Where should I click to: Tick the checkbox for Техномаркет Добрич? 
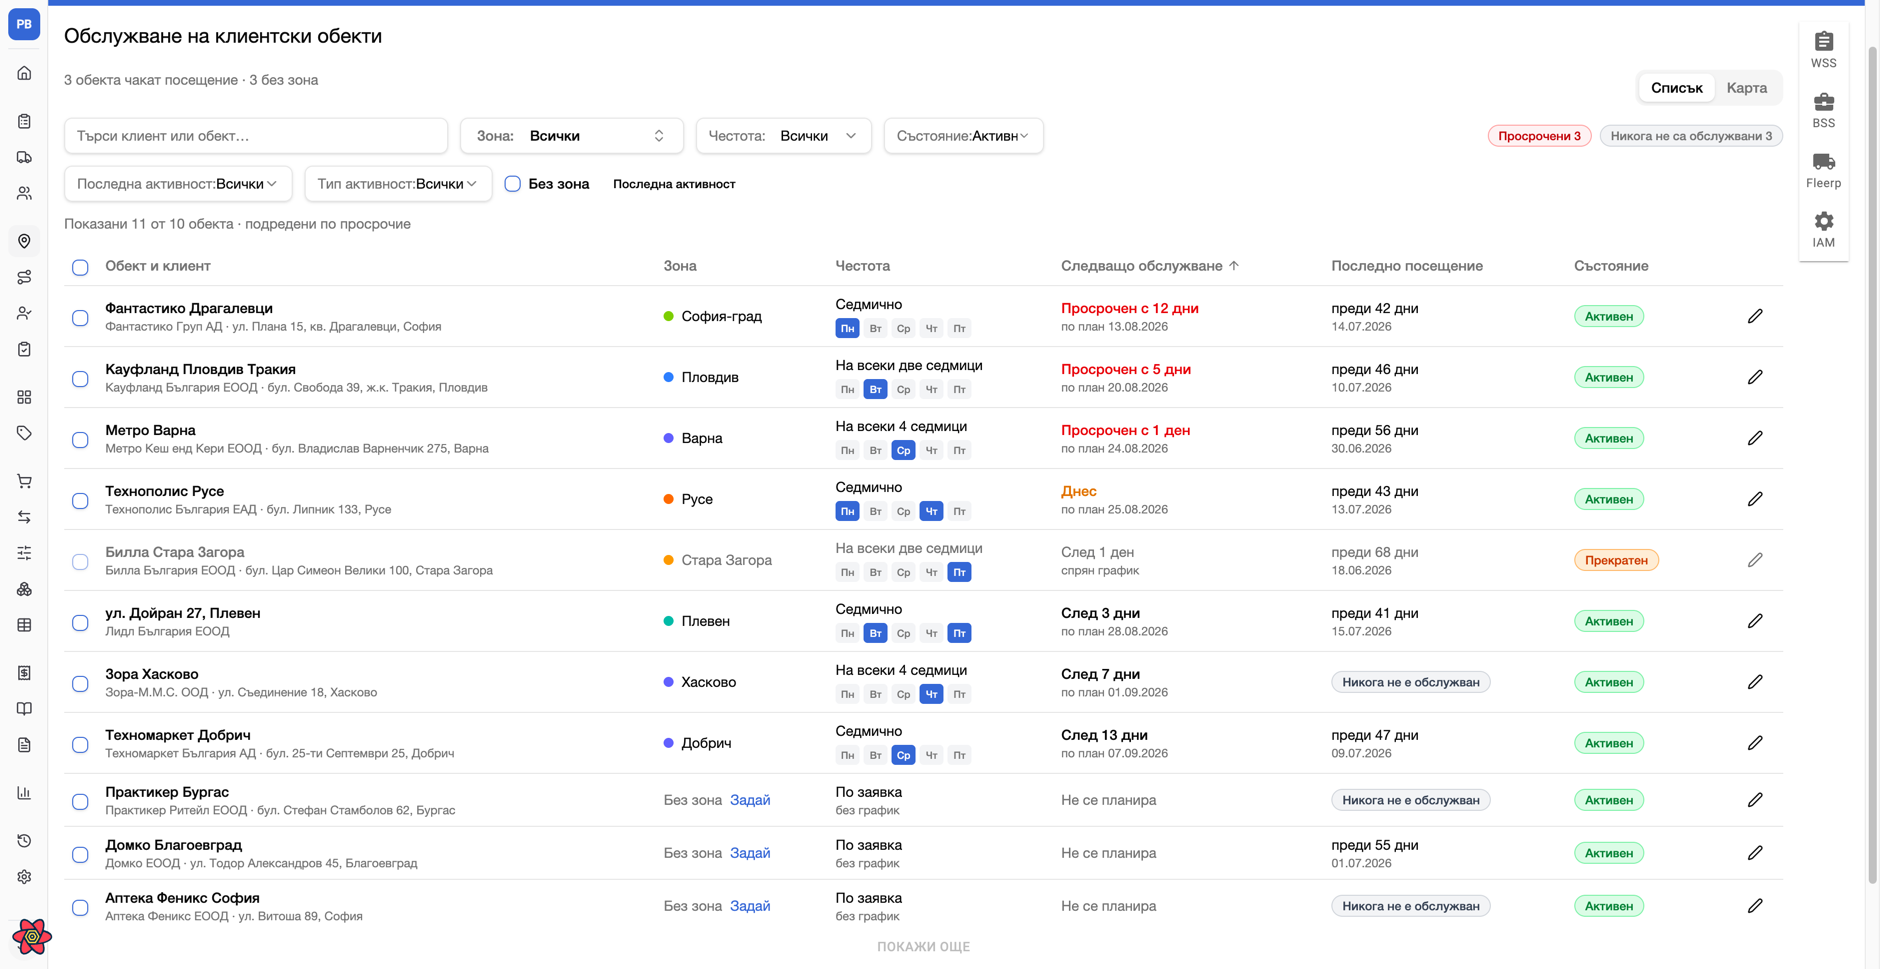[x=80, y=745]
